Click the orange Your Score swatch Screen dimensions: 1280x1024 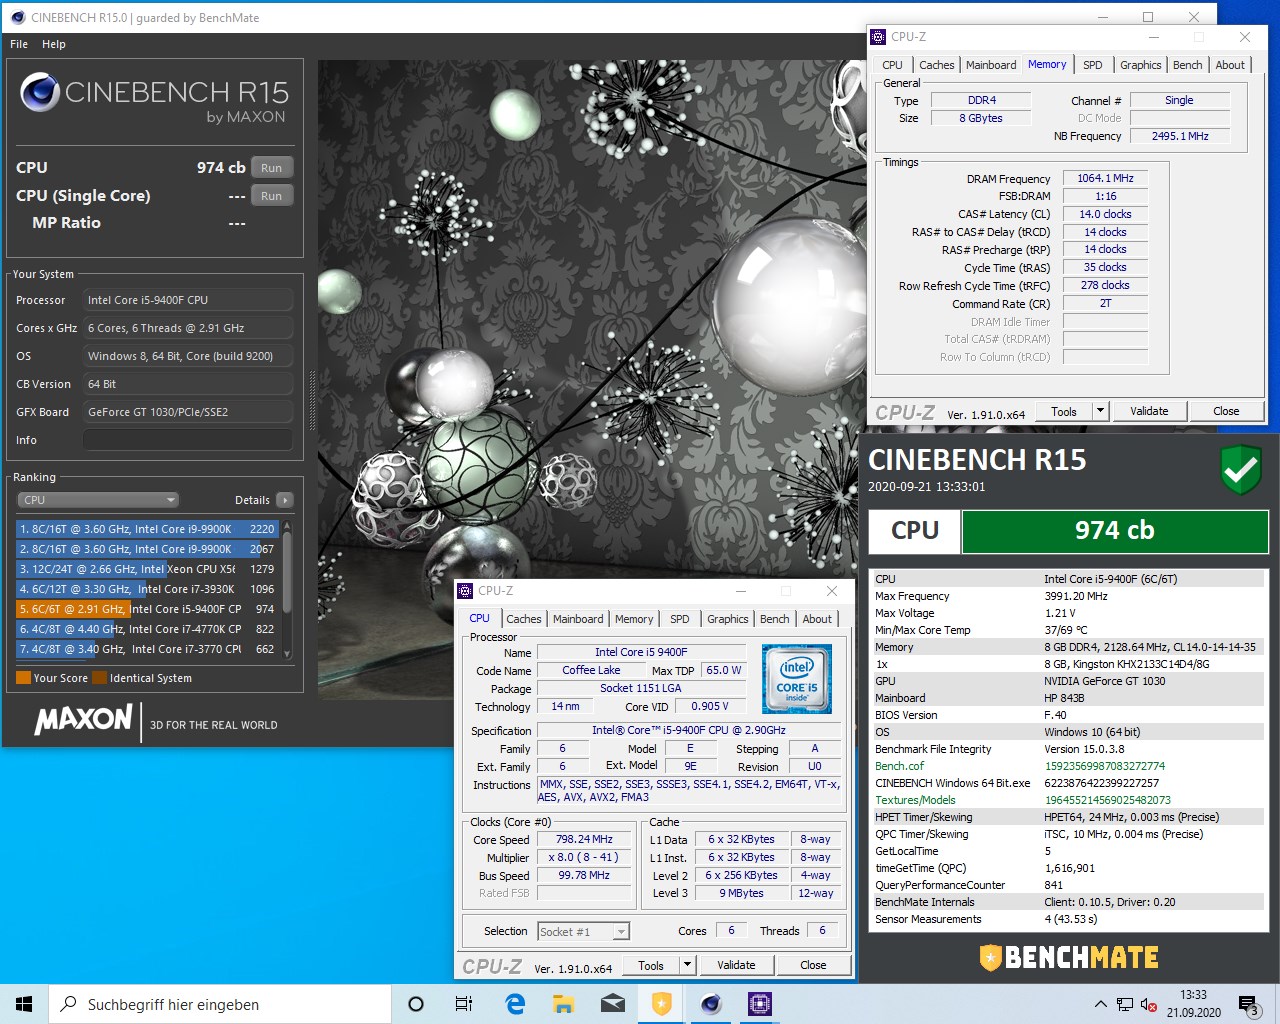tap(23, 678)
